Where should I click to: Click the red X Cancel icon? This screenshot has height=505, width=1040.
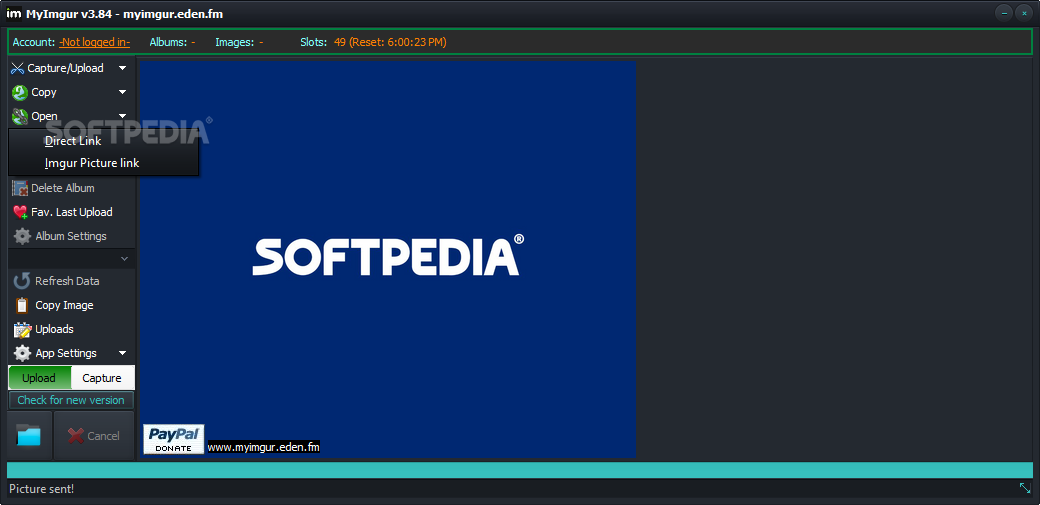pyautogui.click(x=76, y=436)
